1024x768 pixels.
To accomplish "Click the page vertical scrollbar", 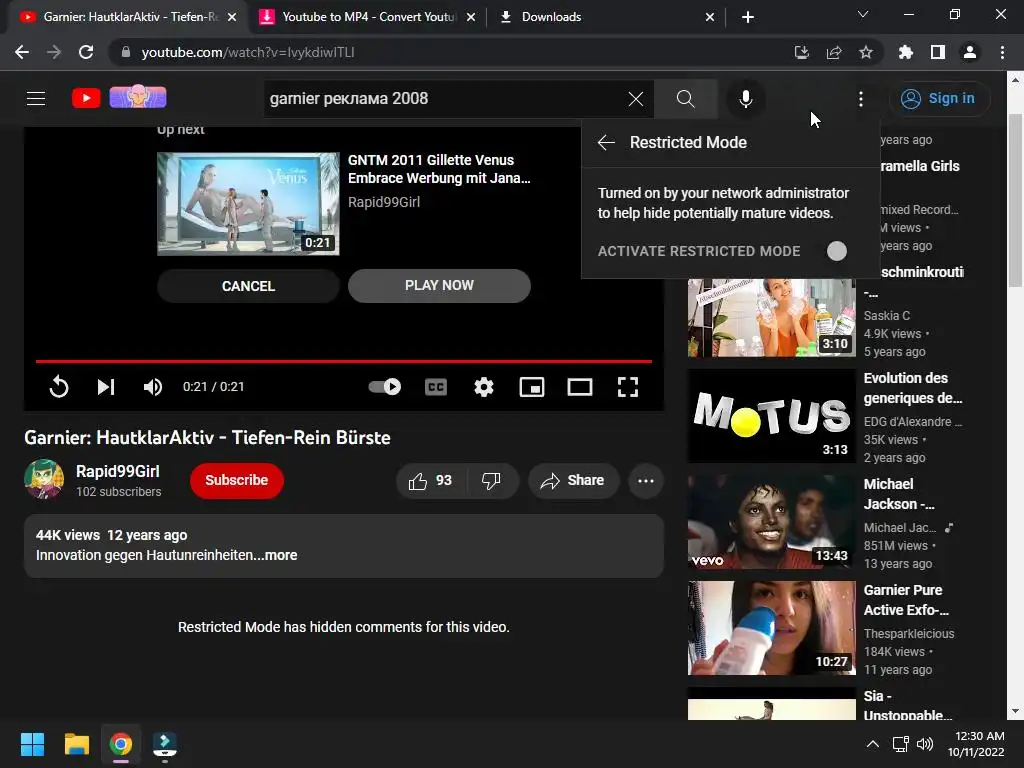I will 1015,200.
